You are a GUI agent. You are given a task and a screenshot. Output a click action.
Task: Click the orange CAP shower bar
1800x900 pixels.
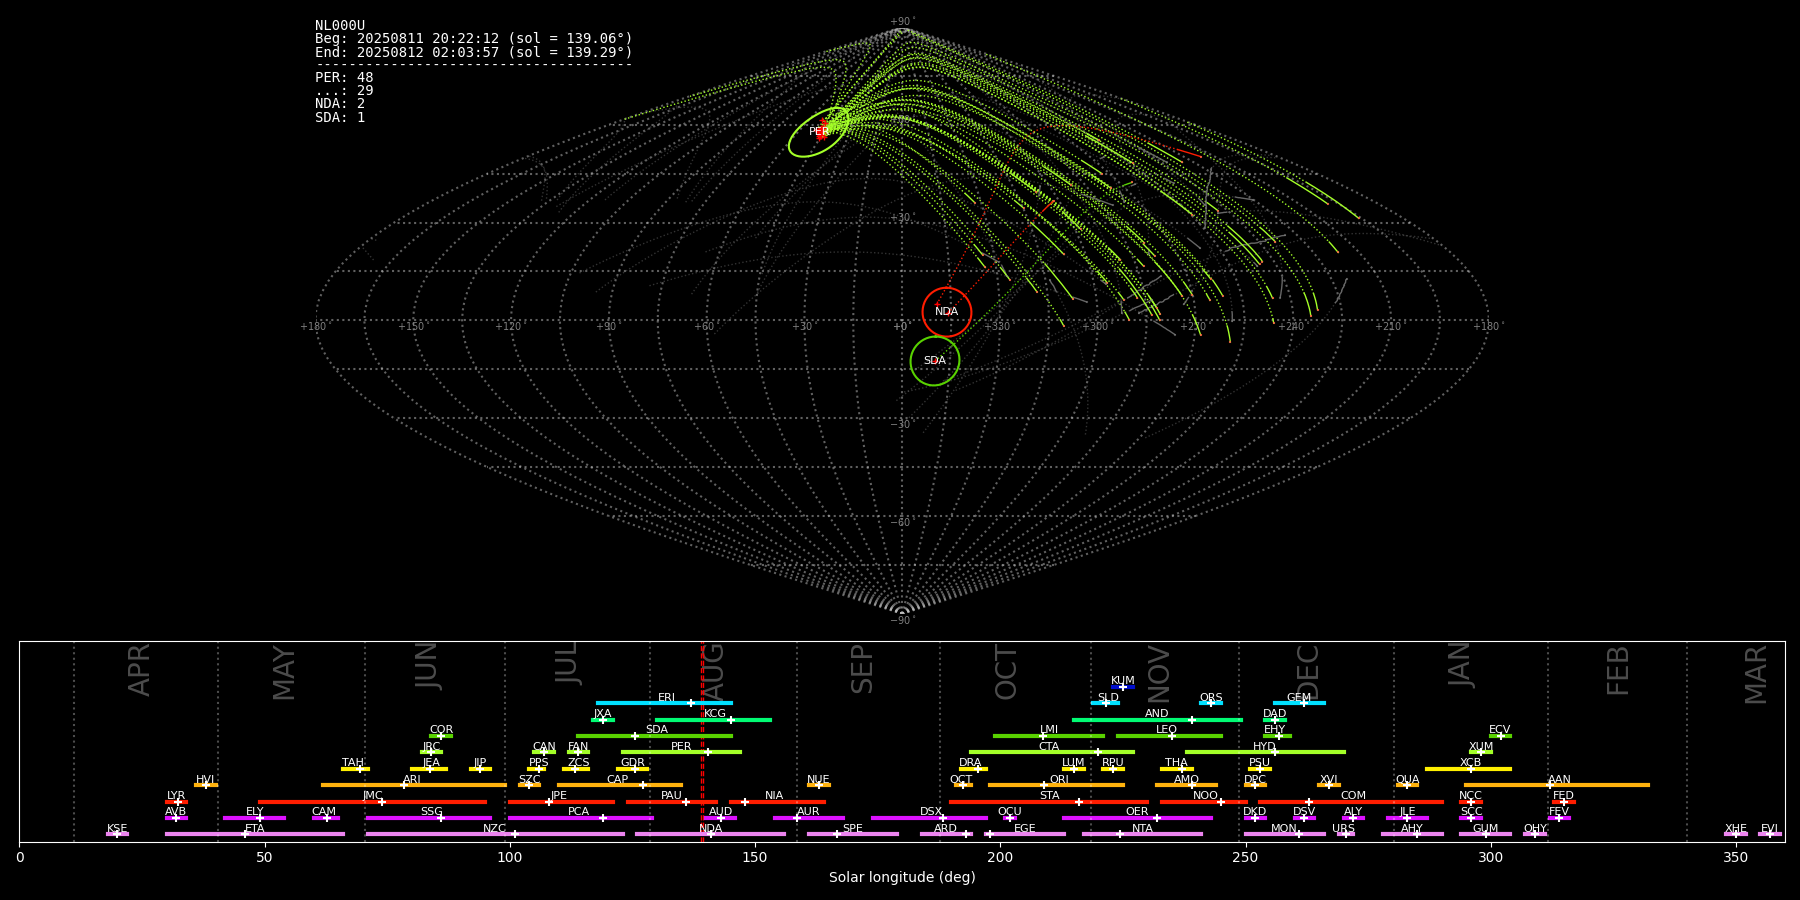pos(620,785)
